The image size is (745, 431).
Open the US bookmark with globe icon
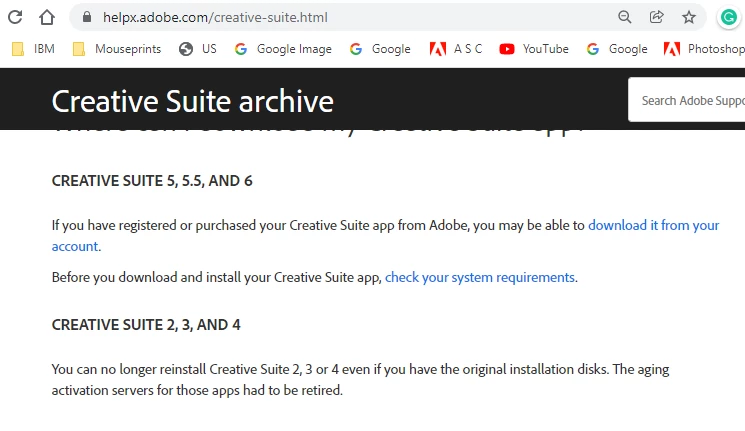pyautogui.click(x=198, y=49)
